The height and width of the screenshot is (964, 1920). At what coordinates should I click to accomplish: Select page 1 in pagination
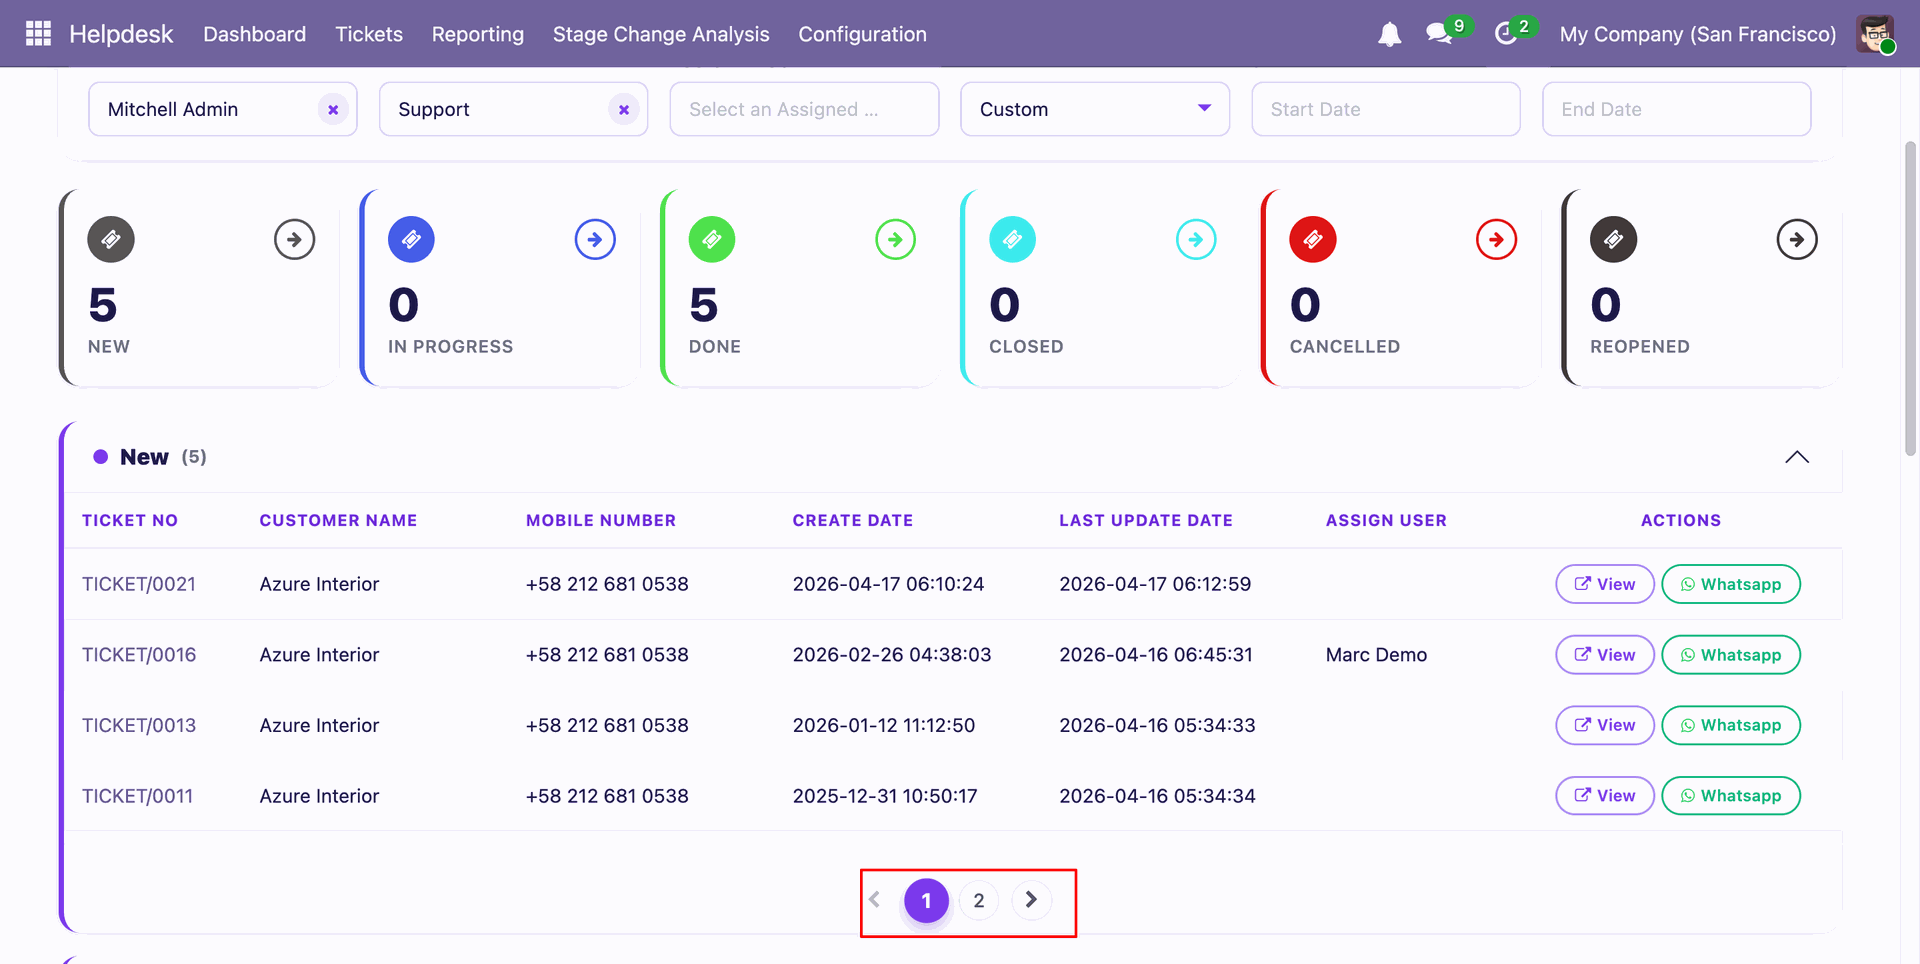click(x=926, y=900)
